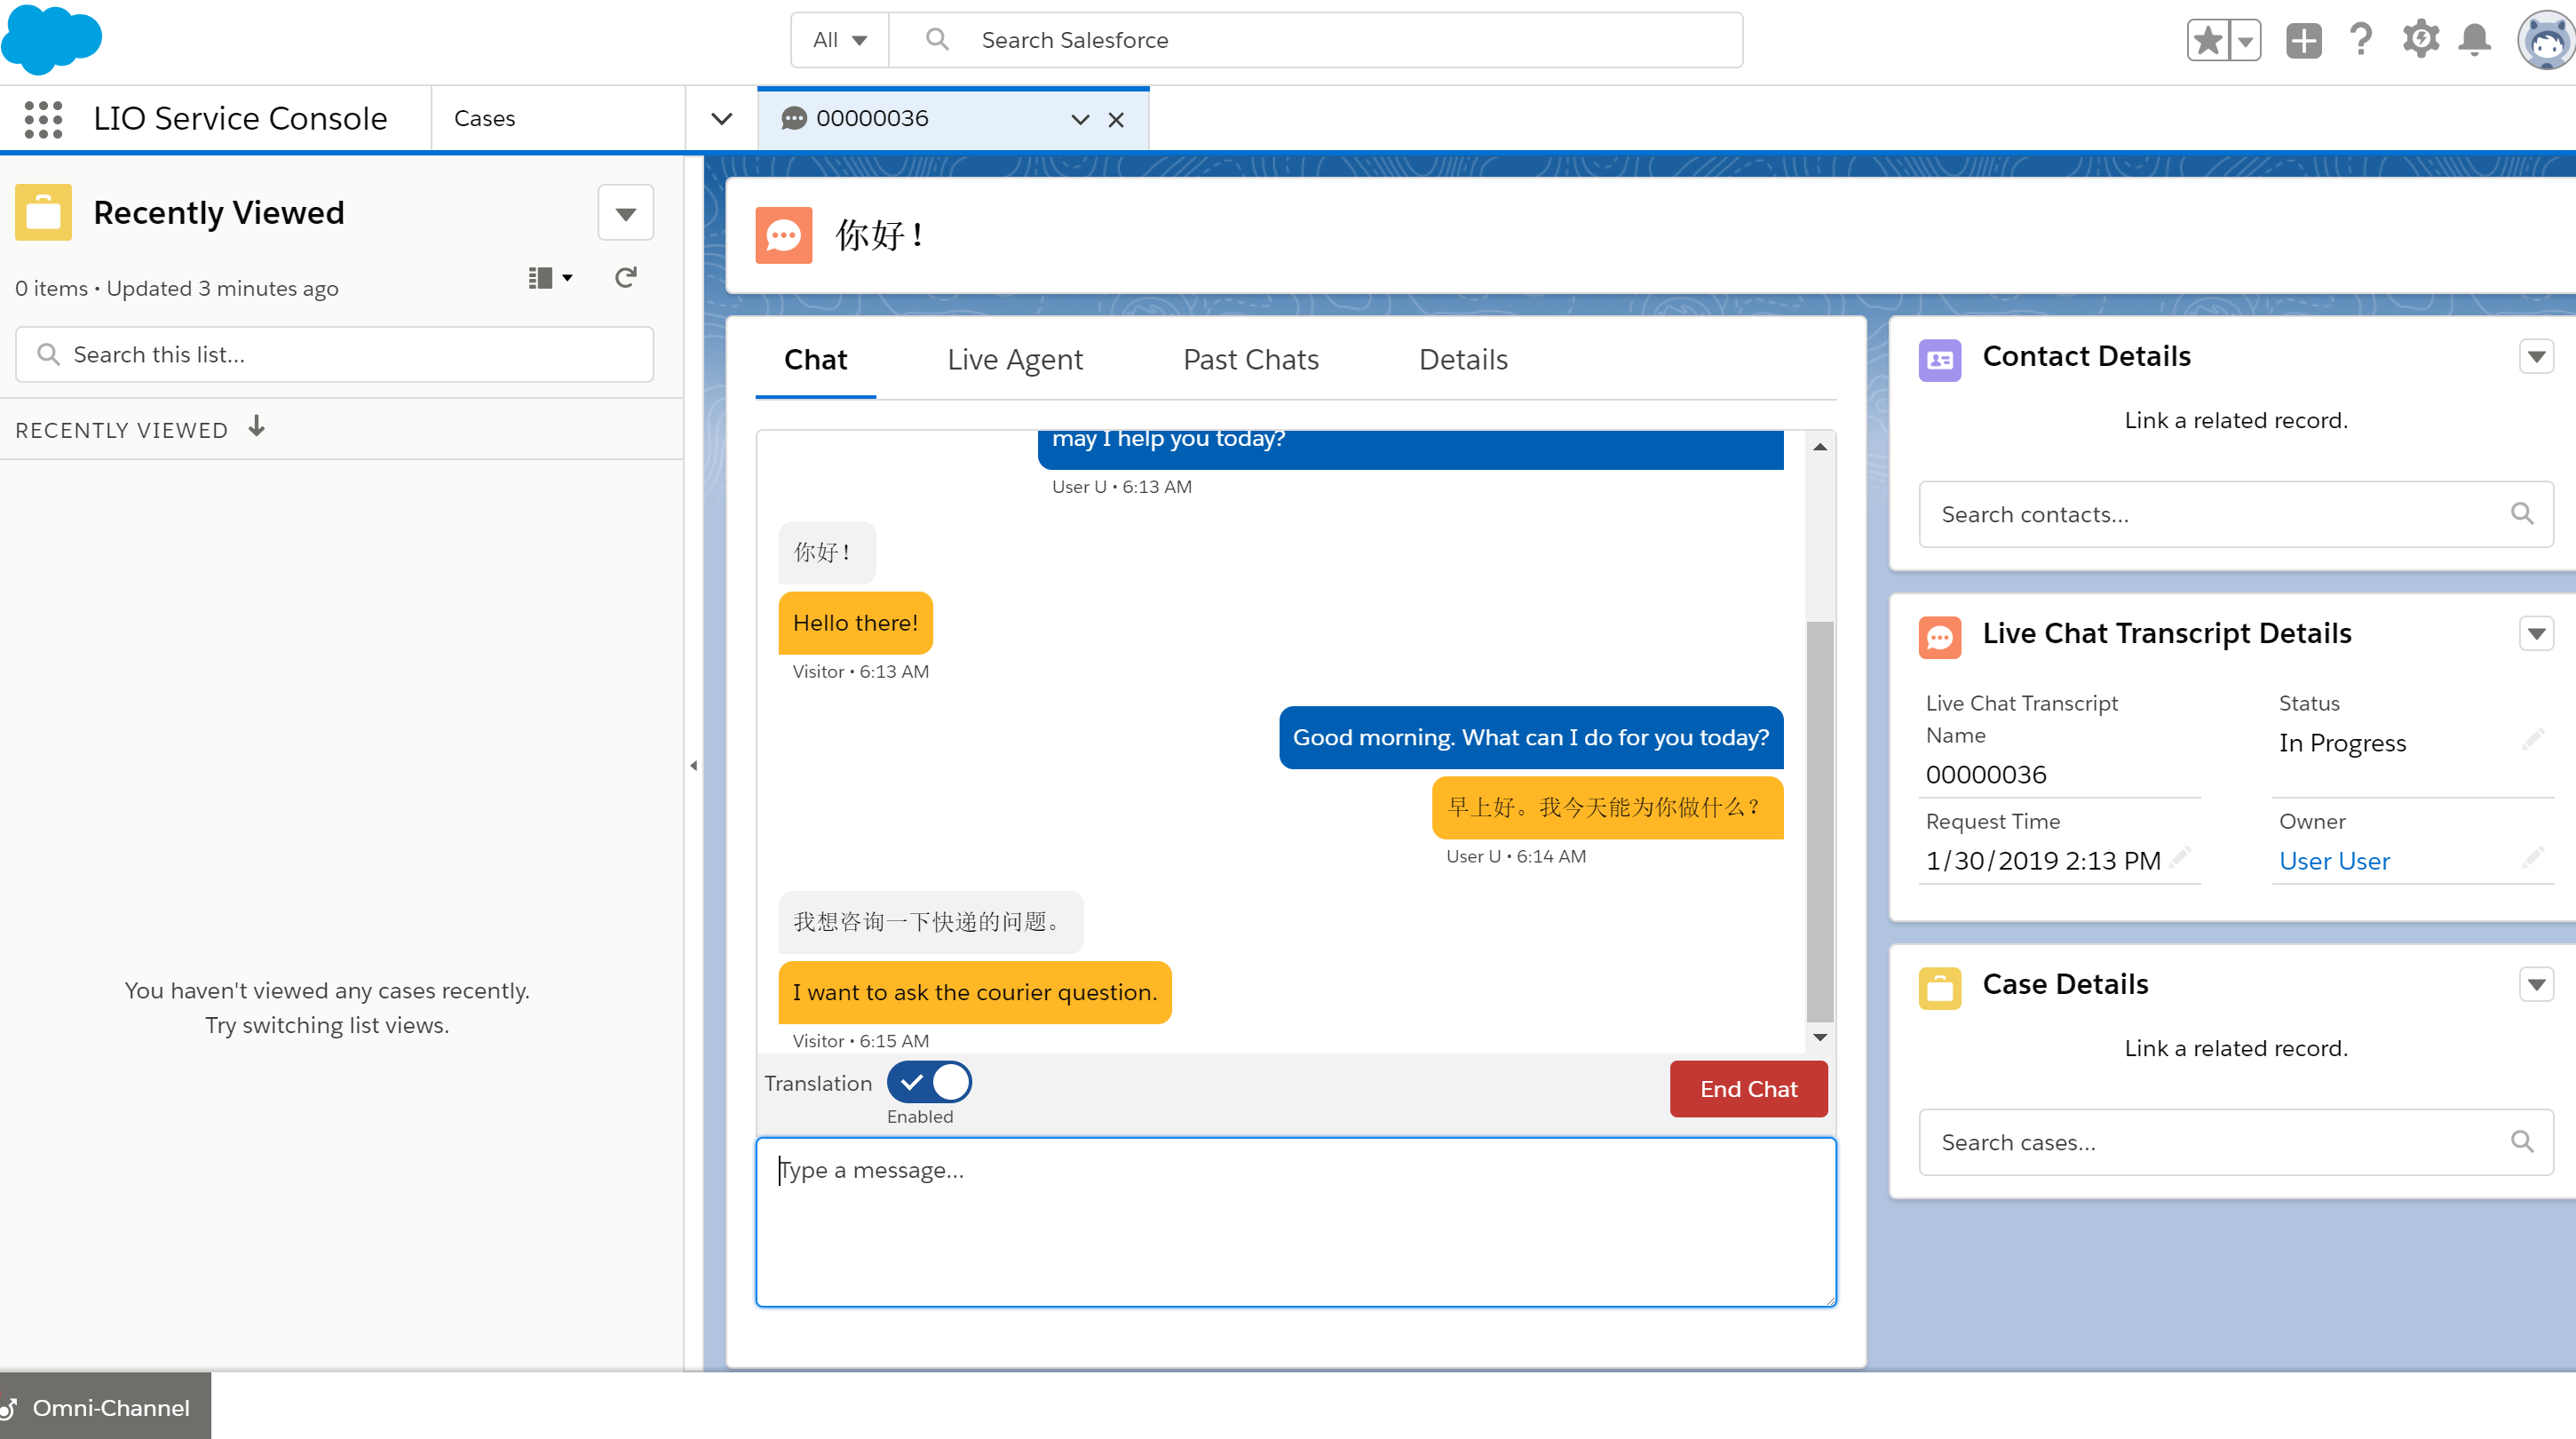The height and width of the screenshot is (1439, 2576).
Task: Edit Status field pencil icon
Action: [2532, 741]
